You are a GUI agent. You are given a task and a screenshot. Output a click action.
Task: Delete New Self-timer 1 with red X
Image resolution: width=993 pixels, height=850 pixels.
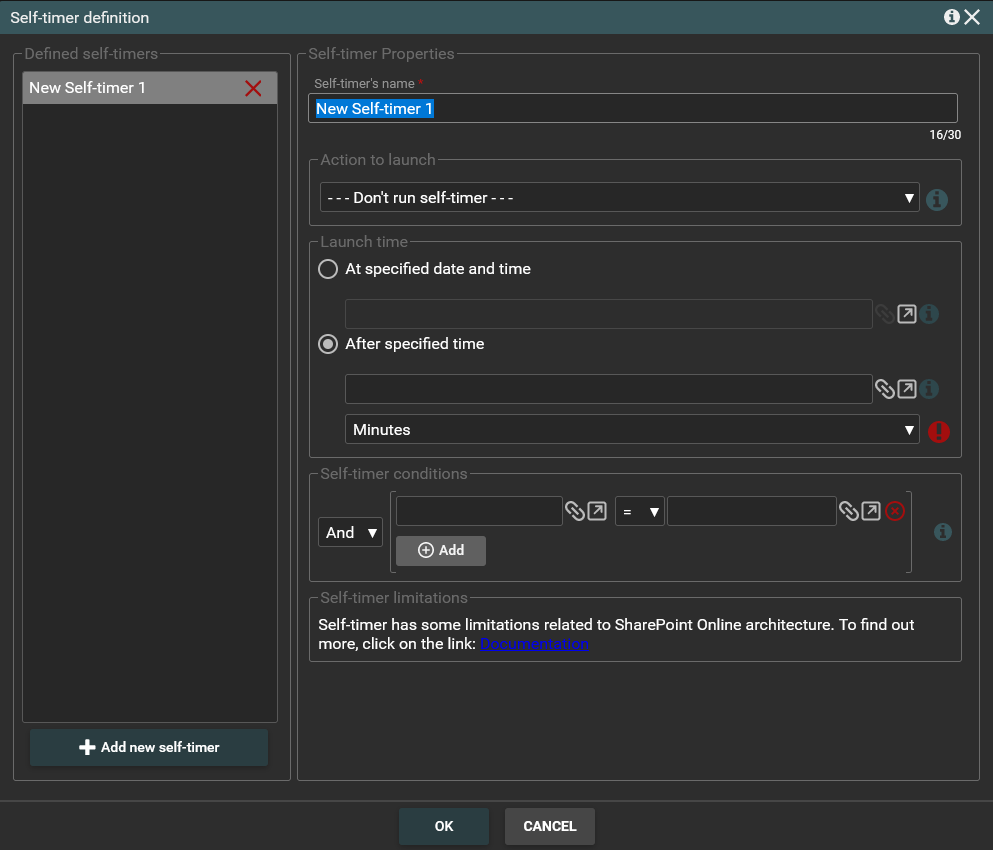253,88
